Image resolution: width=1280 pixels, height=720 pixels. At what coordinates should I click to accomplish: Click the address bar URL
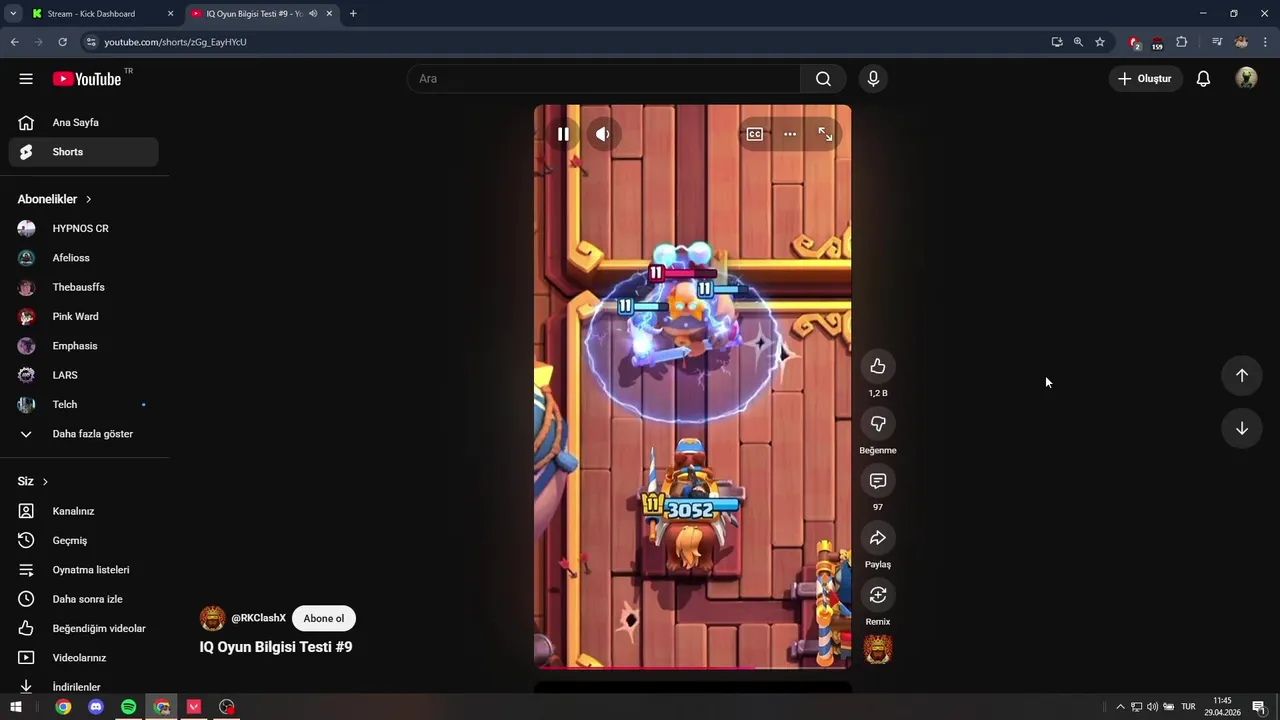pos(175,42)
